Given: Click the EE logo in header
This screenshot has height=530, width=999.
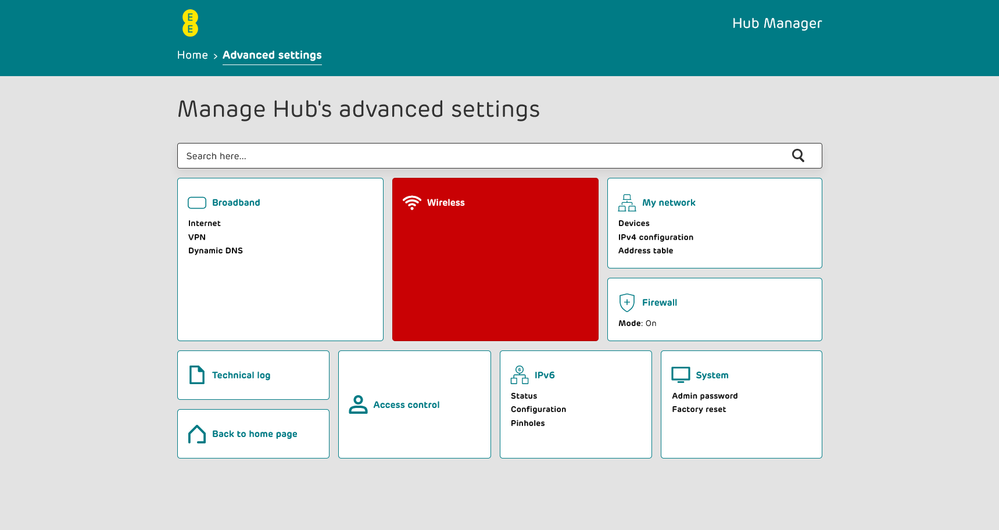Looking at the screenshot, I should point(190,24).
